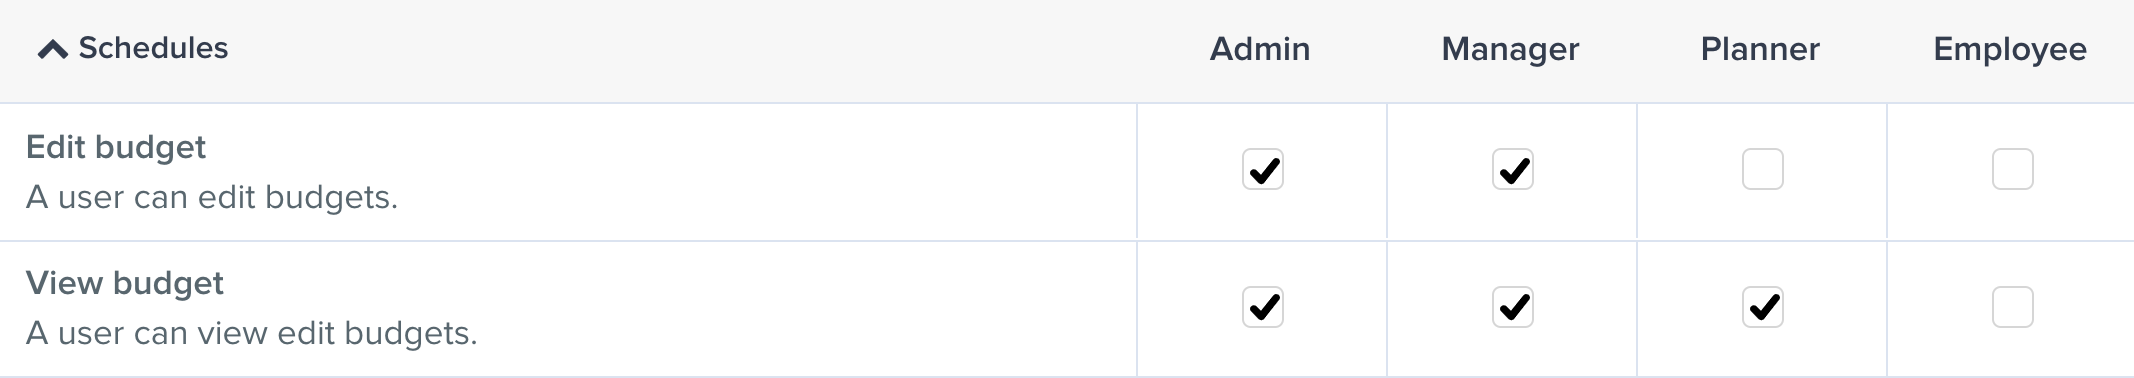Uncheck Edit budget for Admin
Screen dimensions: 2134x378
click(1263, 169)
